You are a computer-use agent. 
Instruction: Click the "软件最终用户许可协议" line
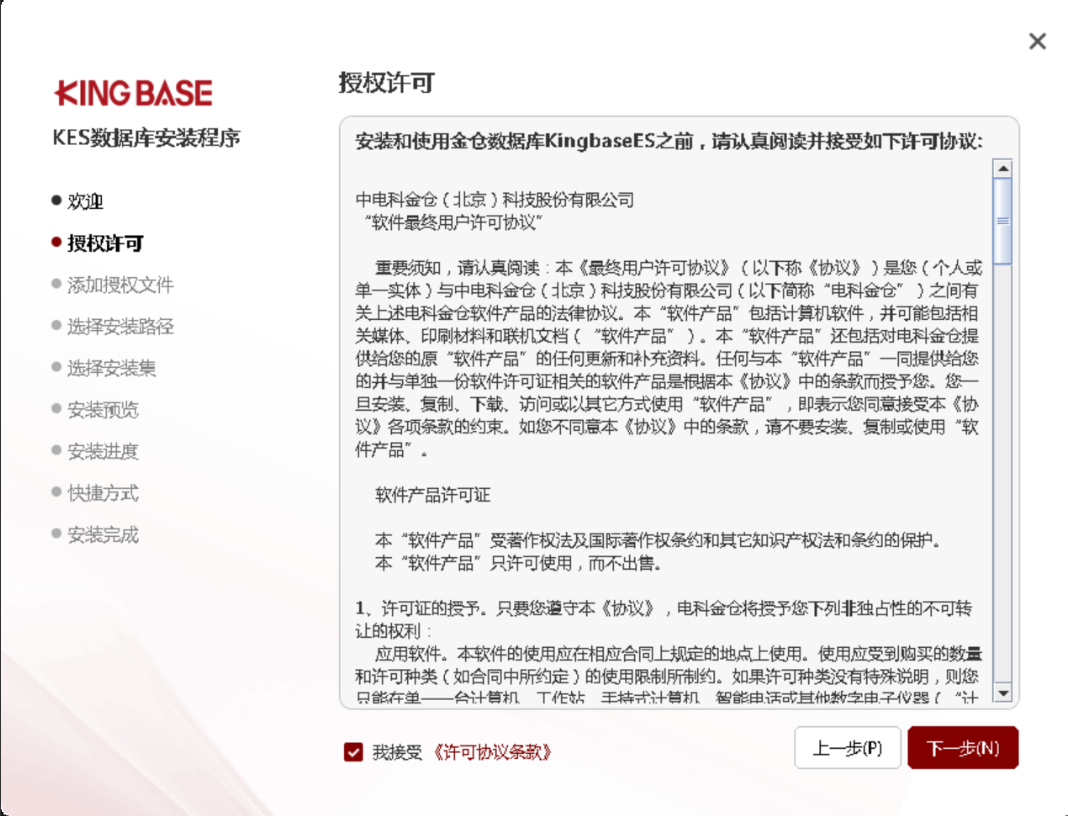(454, 223)
